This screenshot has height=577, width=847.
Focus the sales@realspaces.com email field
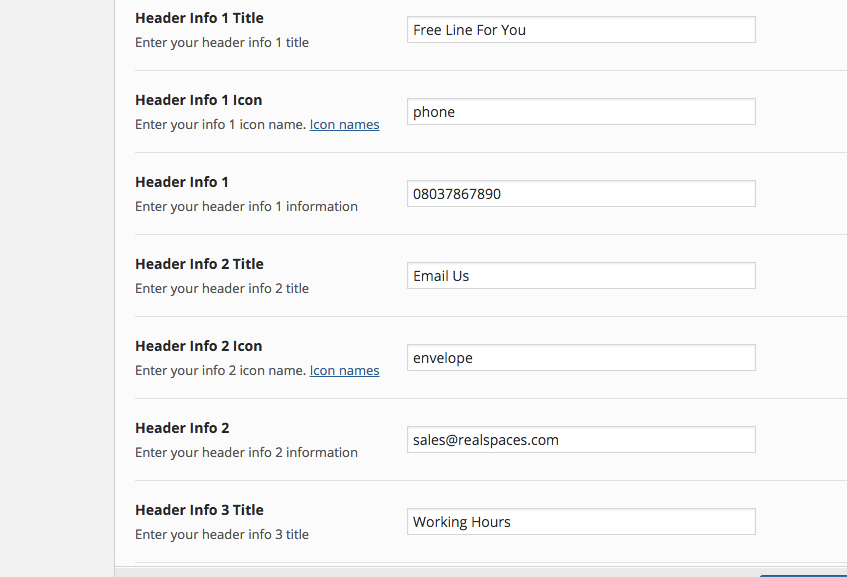click(581, 440)
